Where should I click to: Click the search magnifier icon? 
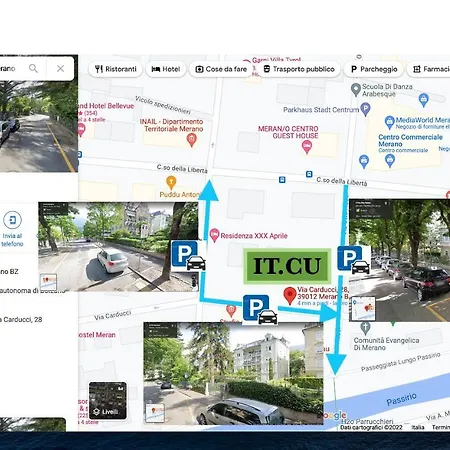(x=33, y=69)
